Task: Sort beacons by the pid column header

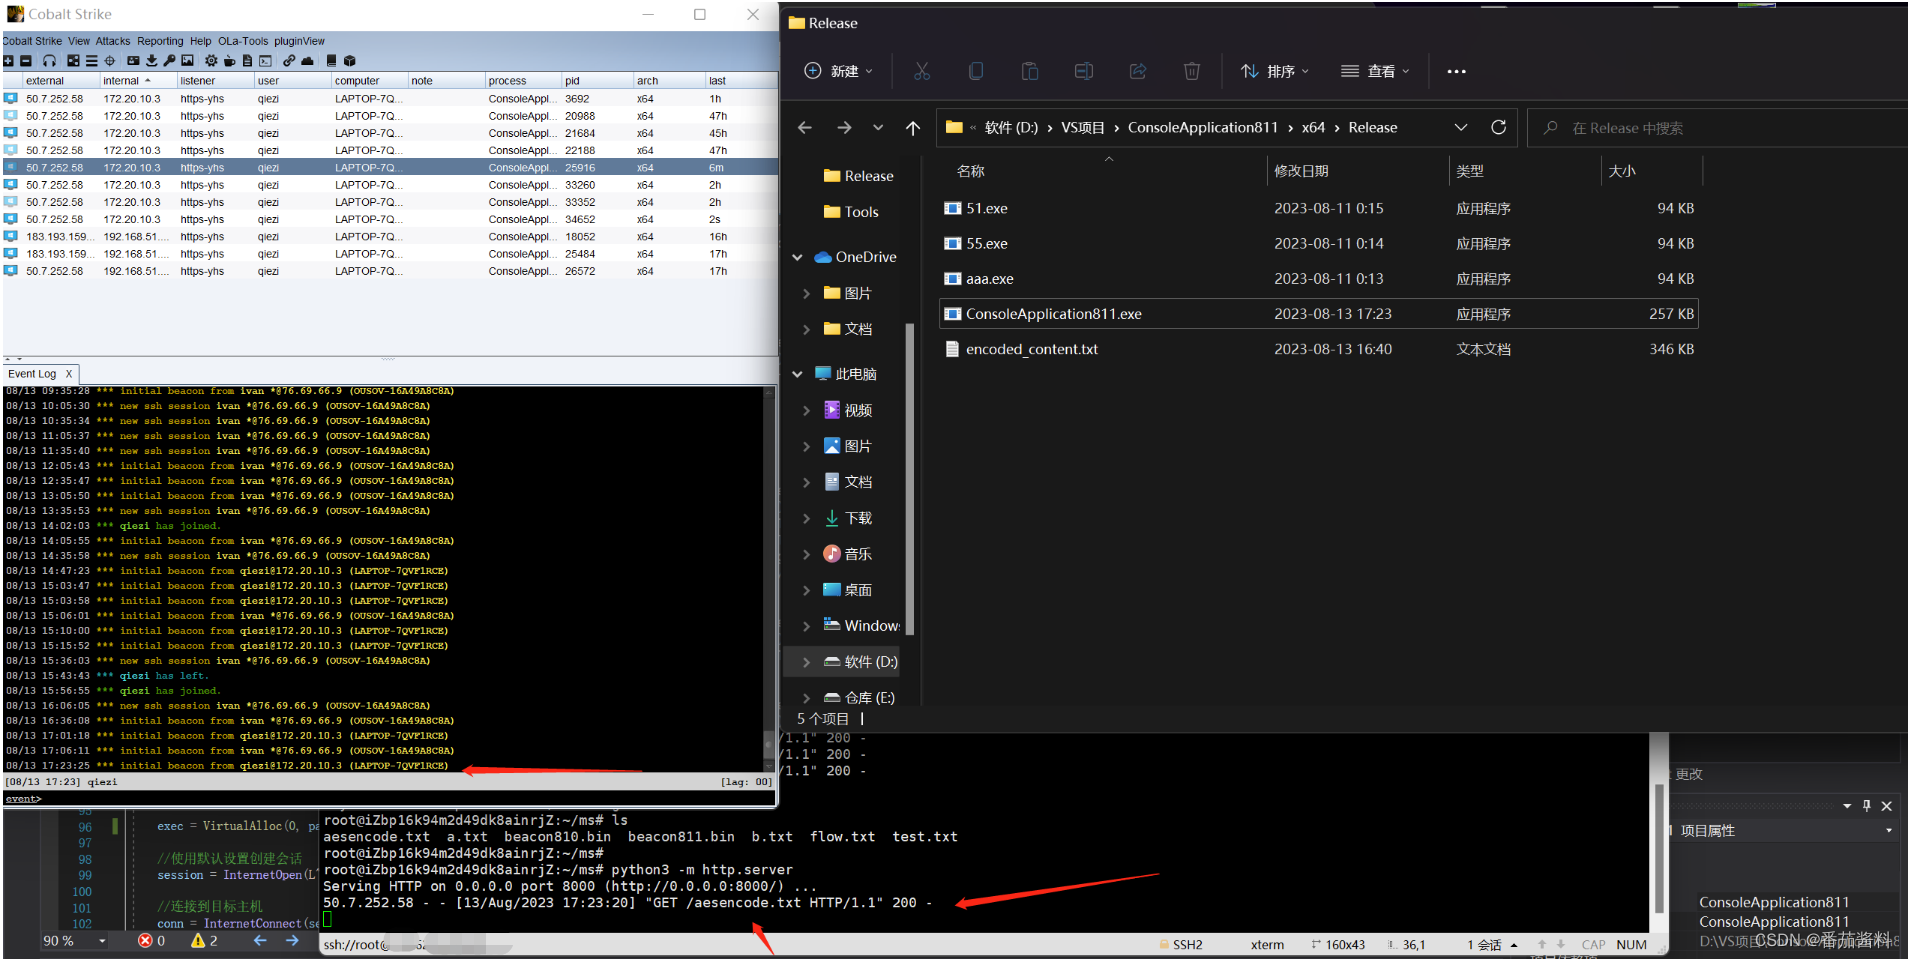Action: (x=596, y=81)
